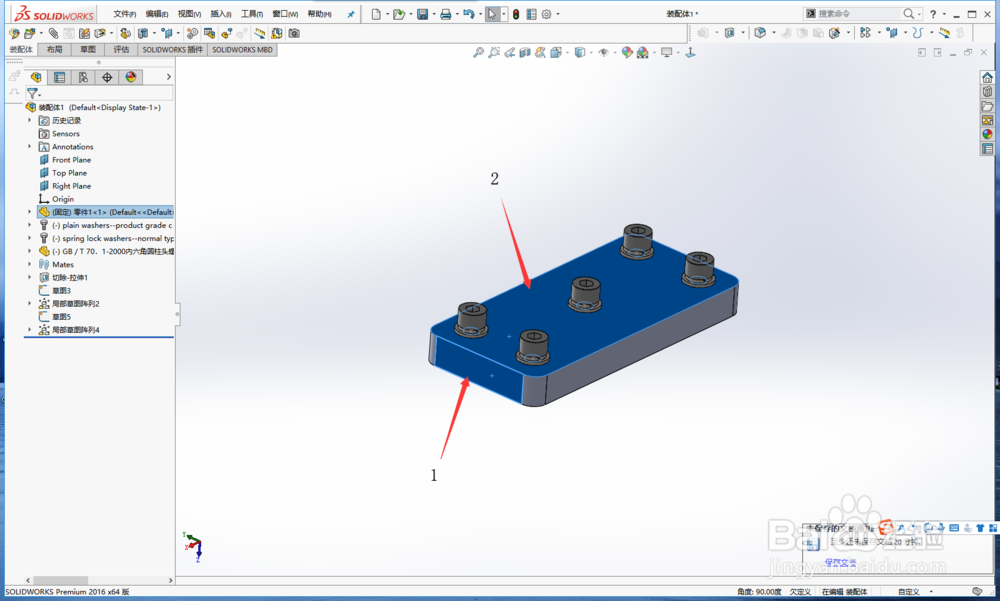Open dropdown arrow beside Open file icon
Viewport: 1000px width, 601px height.
(410, 14)
